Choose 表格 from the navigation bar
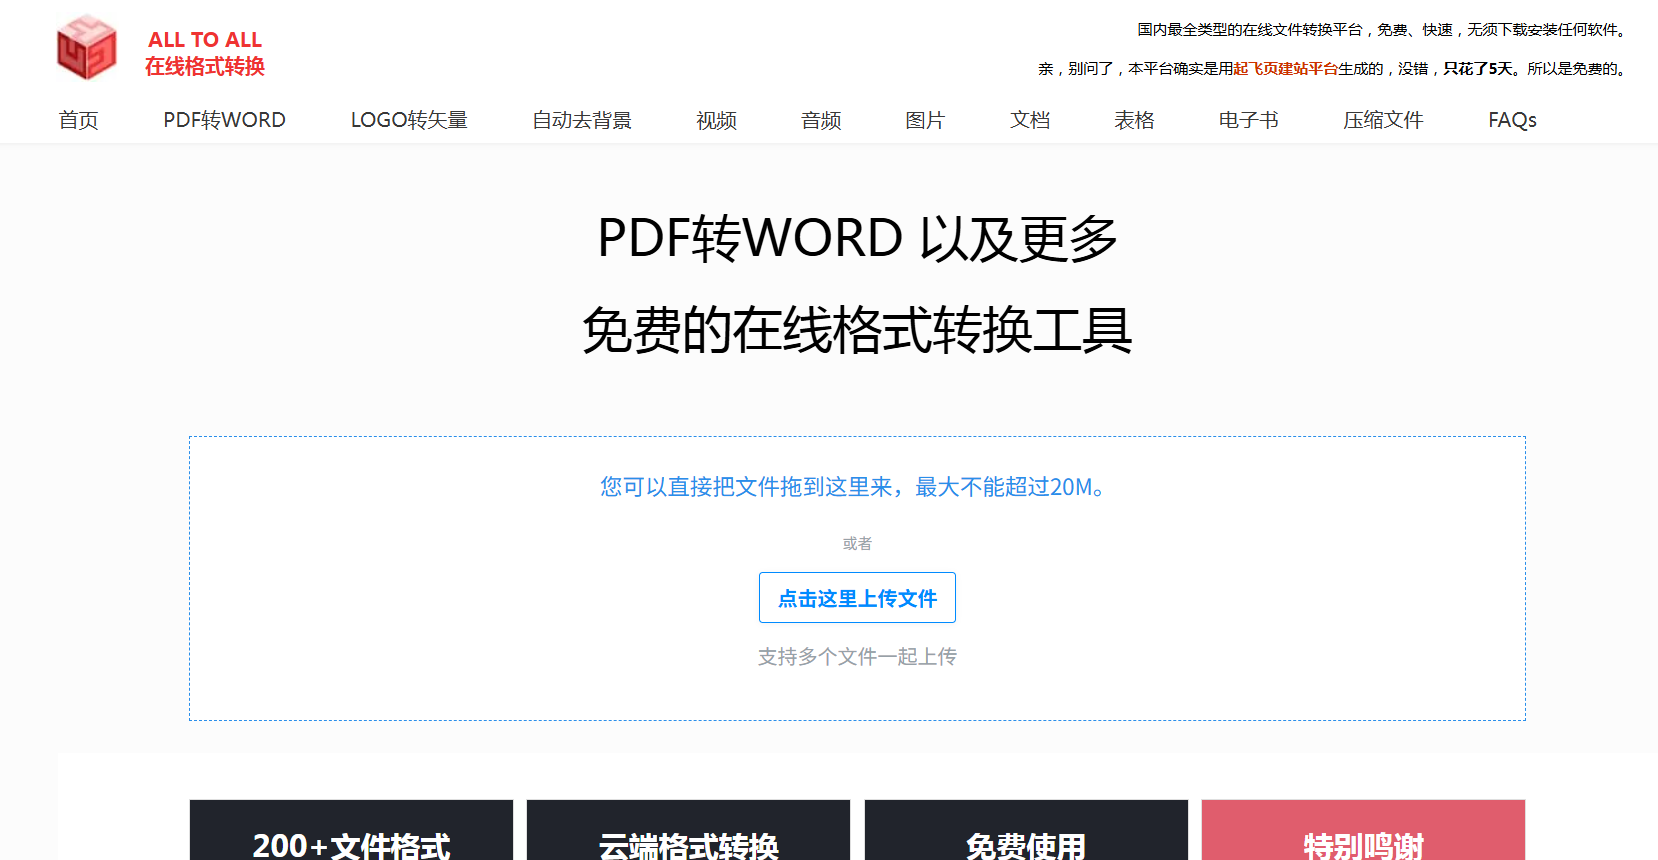The height and width of the screenshot is (860, 1658). tap(1134, 121)
